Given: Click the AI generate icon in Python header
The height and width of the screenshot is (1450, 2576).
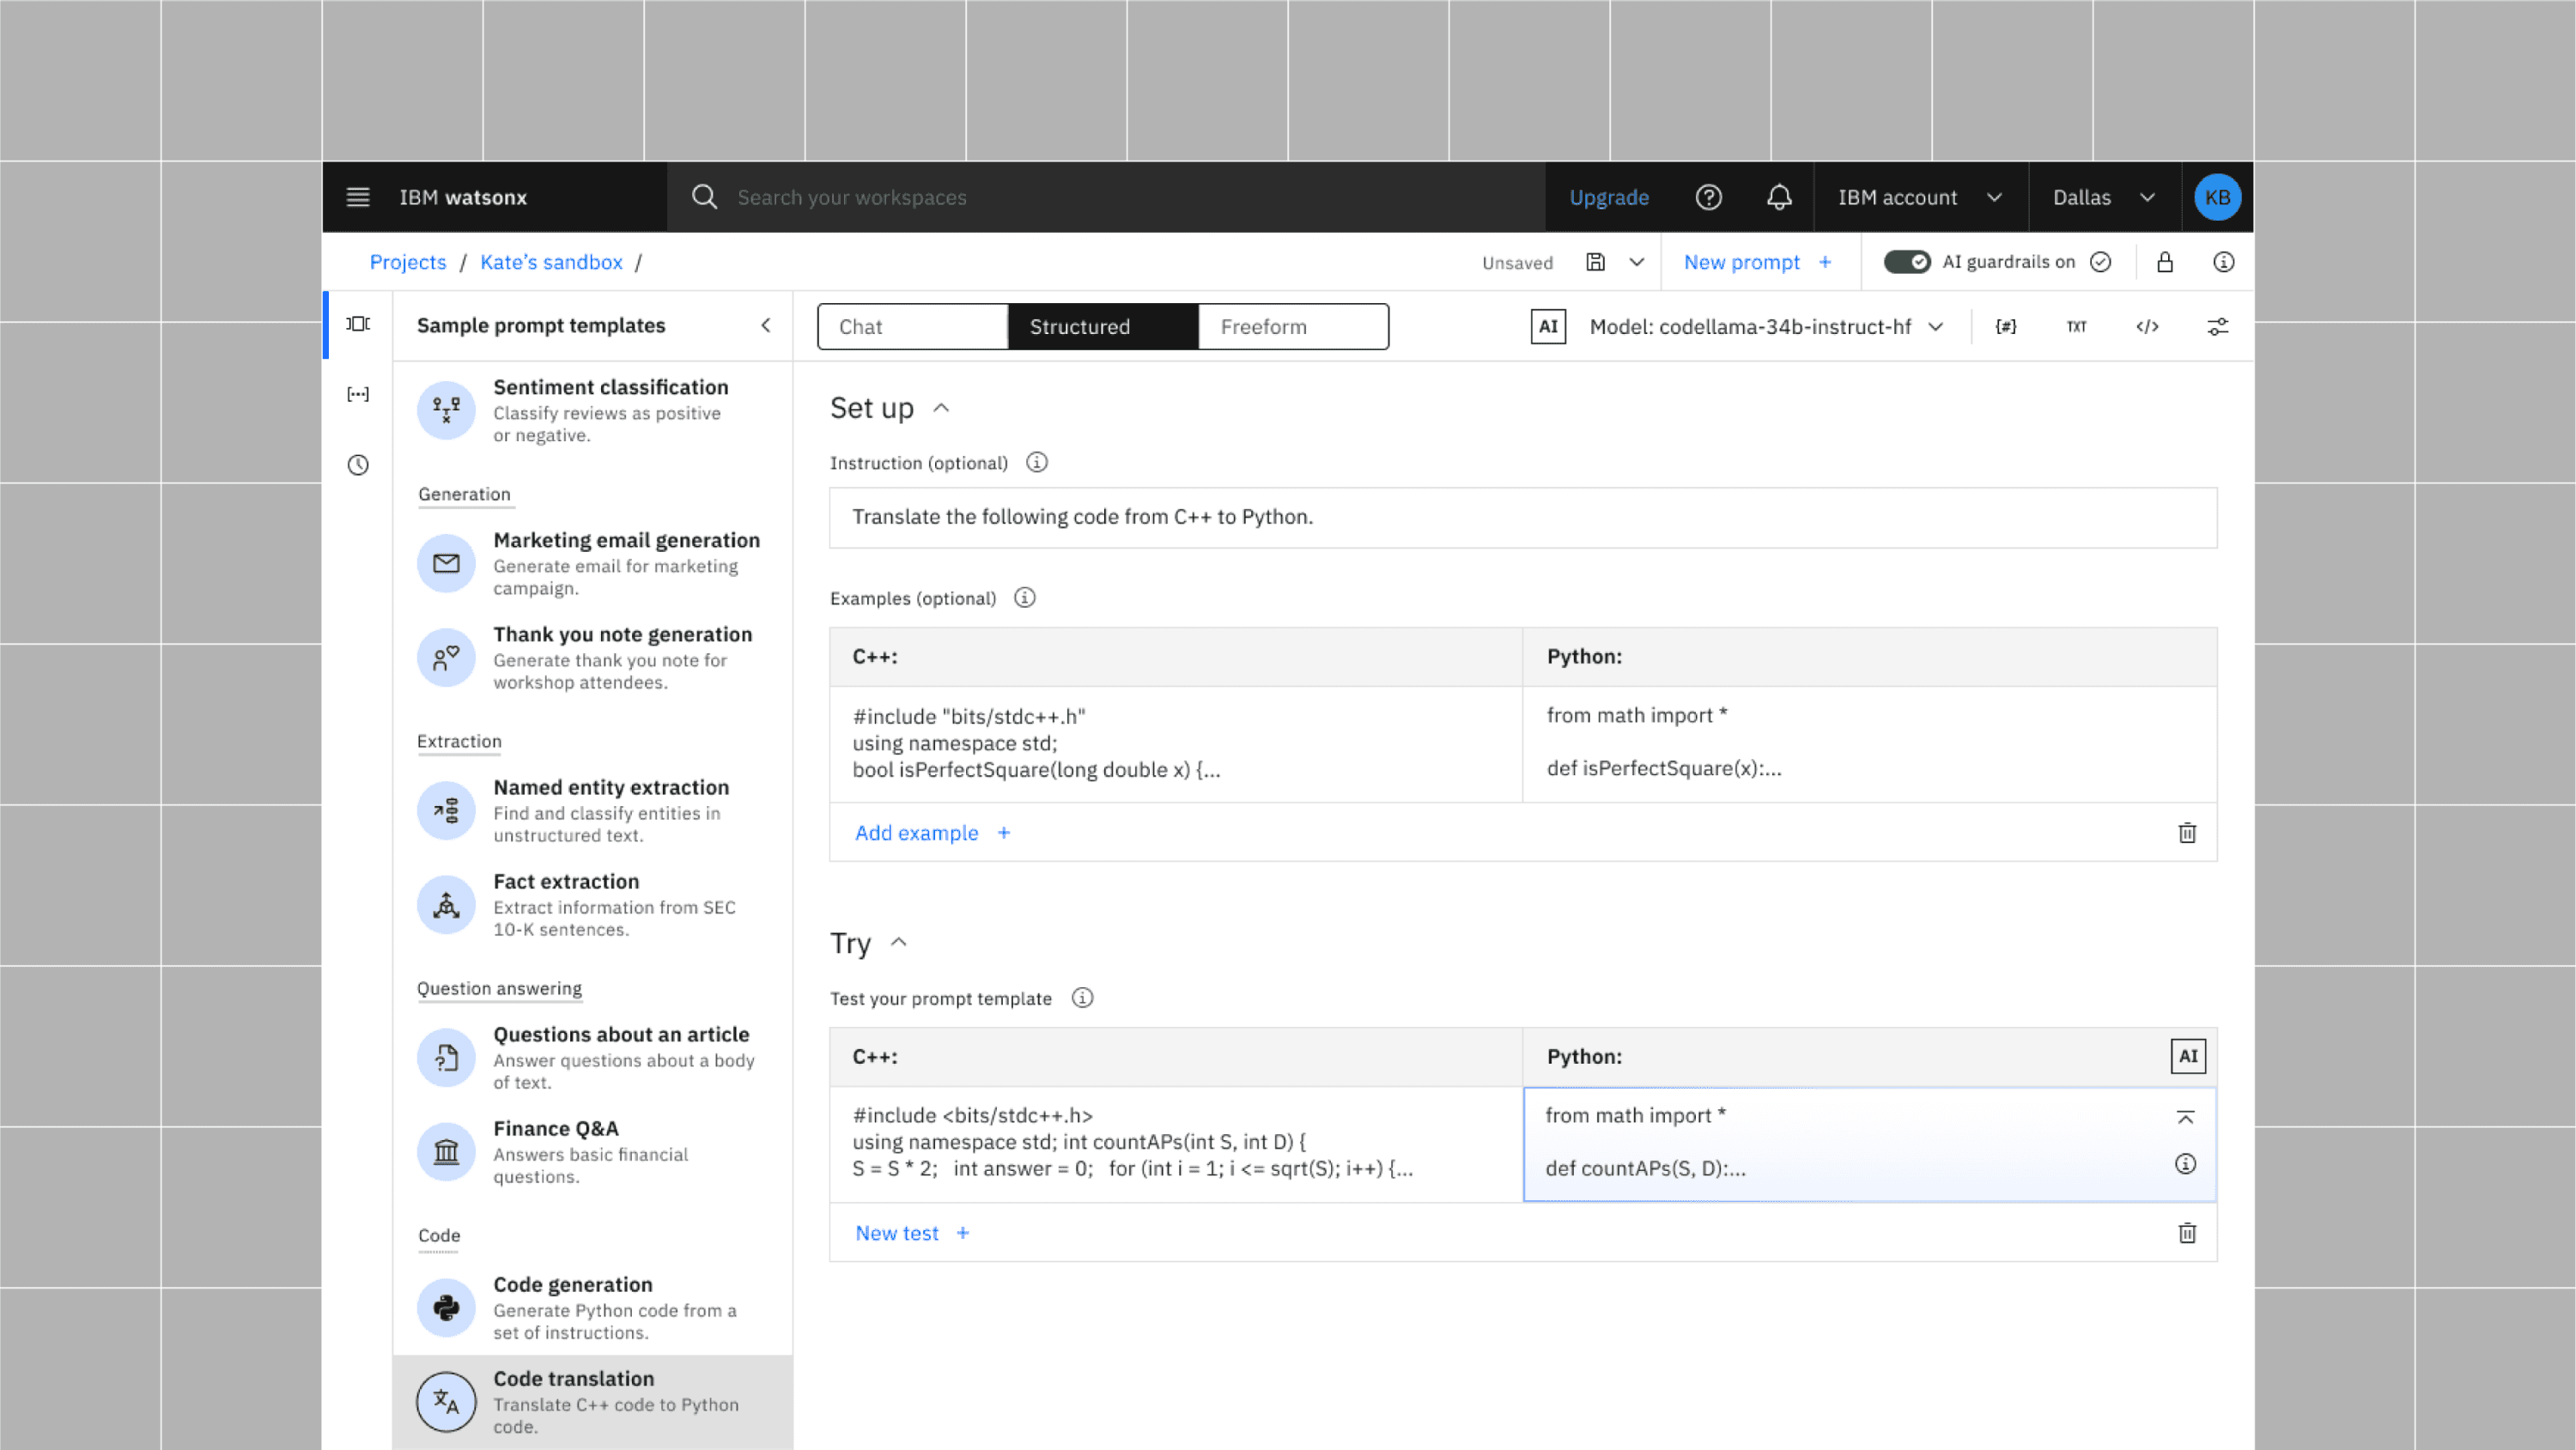Looking at the screenshot, I should pos(2188,1056).
